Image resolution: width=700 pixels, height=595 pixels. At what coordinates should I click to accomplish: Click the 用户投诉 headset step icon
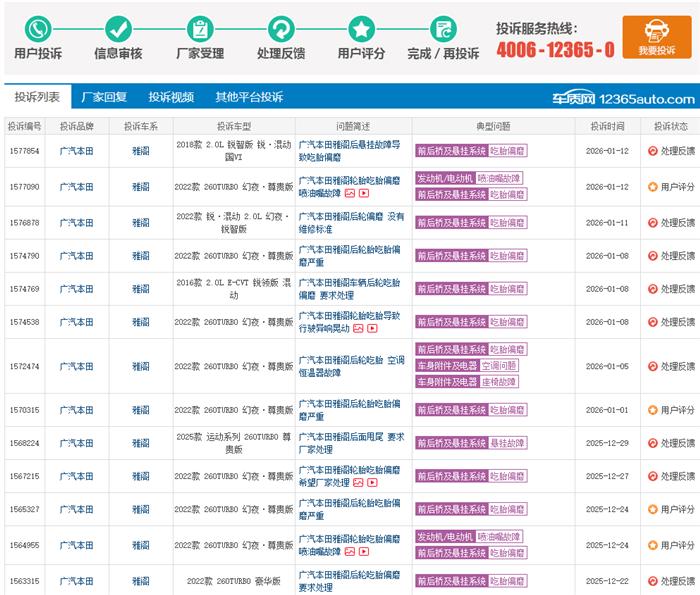pos(38,27)
